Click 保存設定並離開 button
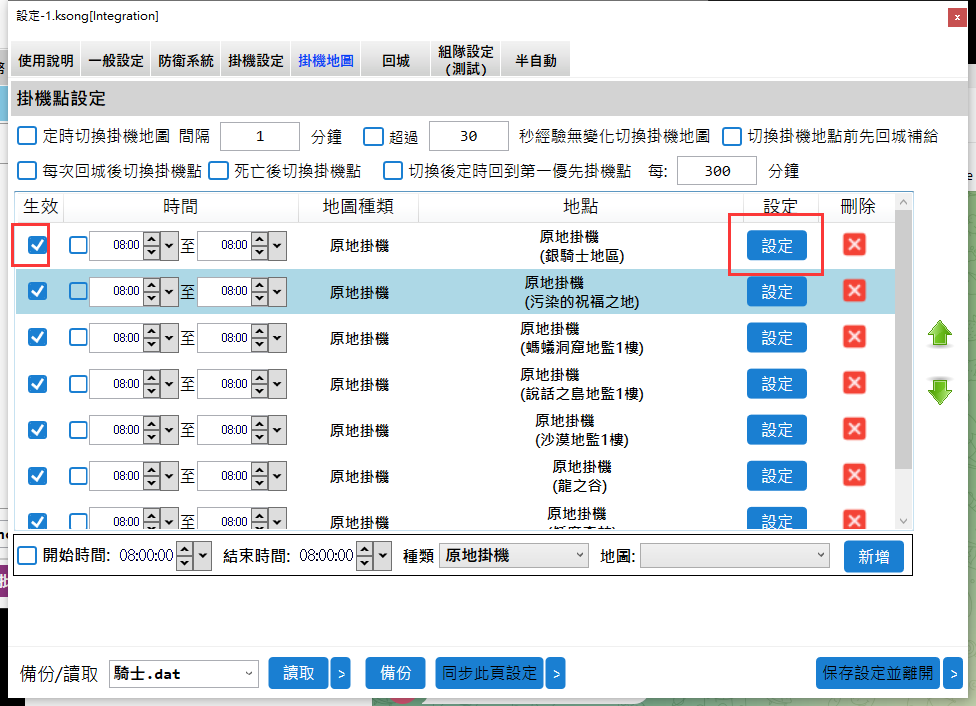Viewport: 976px width, 706px height. 878,674
